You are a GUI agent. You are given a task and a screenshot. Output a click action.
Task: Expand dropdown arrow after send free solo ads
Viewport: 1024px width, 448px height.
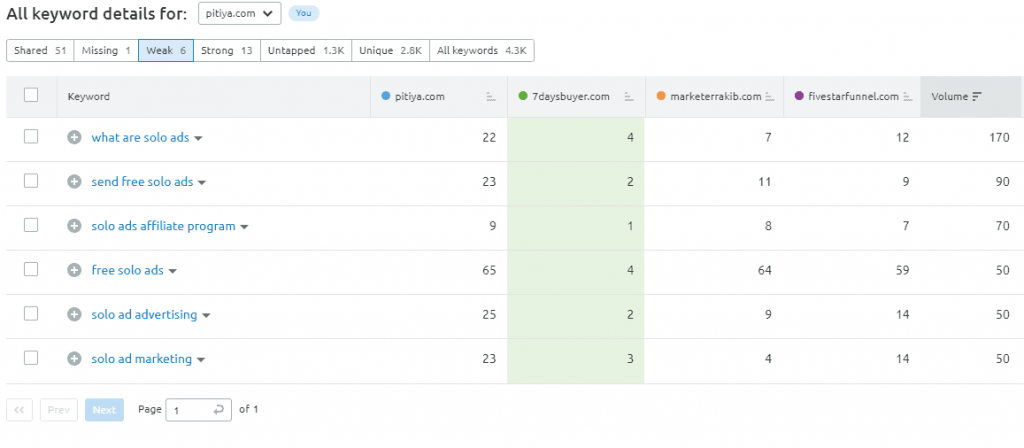202,183
